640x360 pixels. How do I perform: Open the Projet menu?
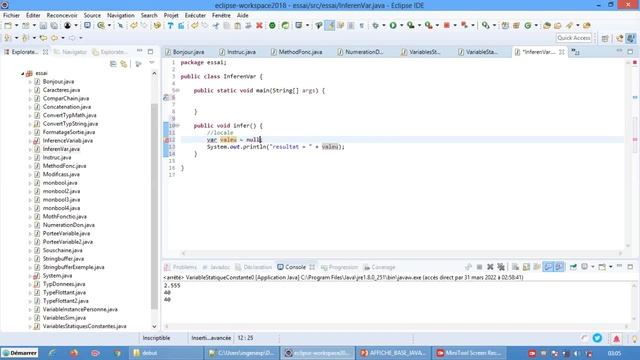(x=171, y=15)
